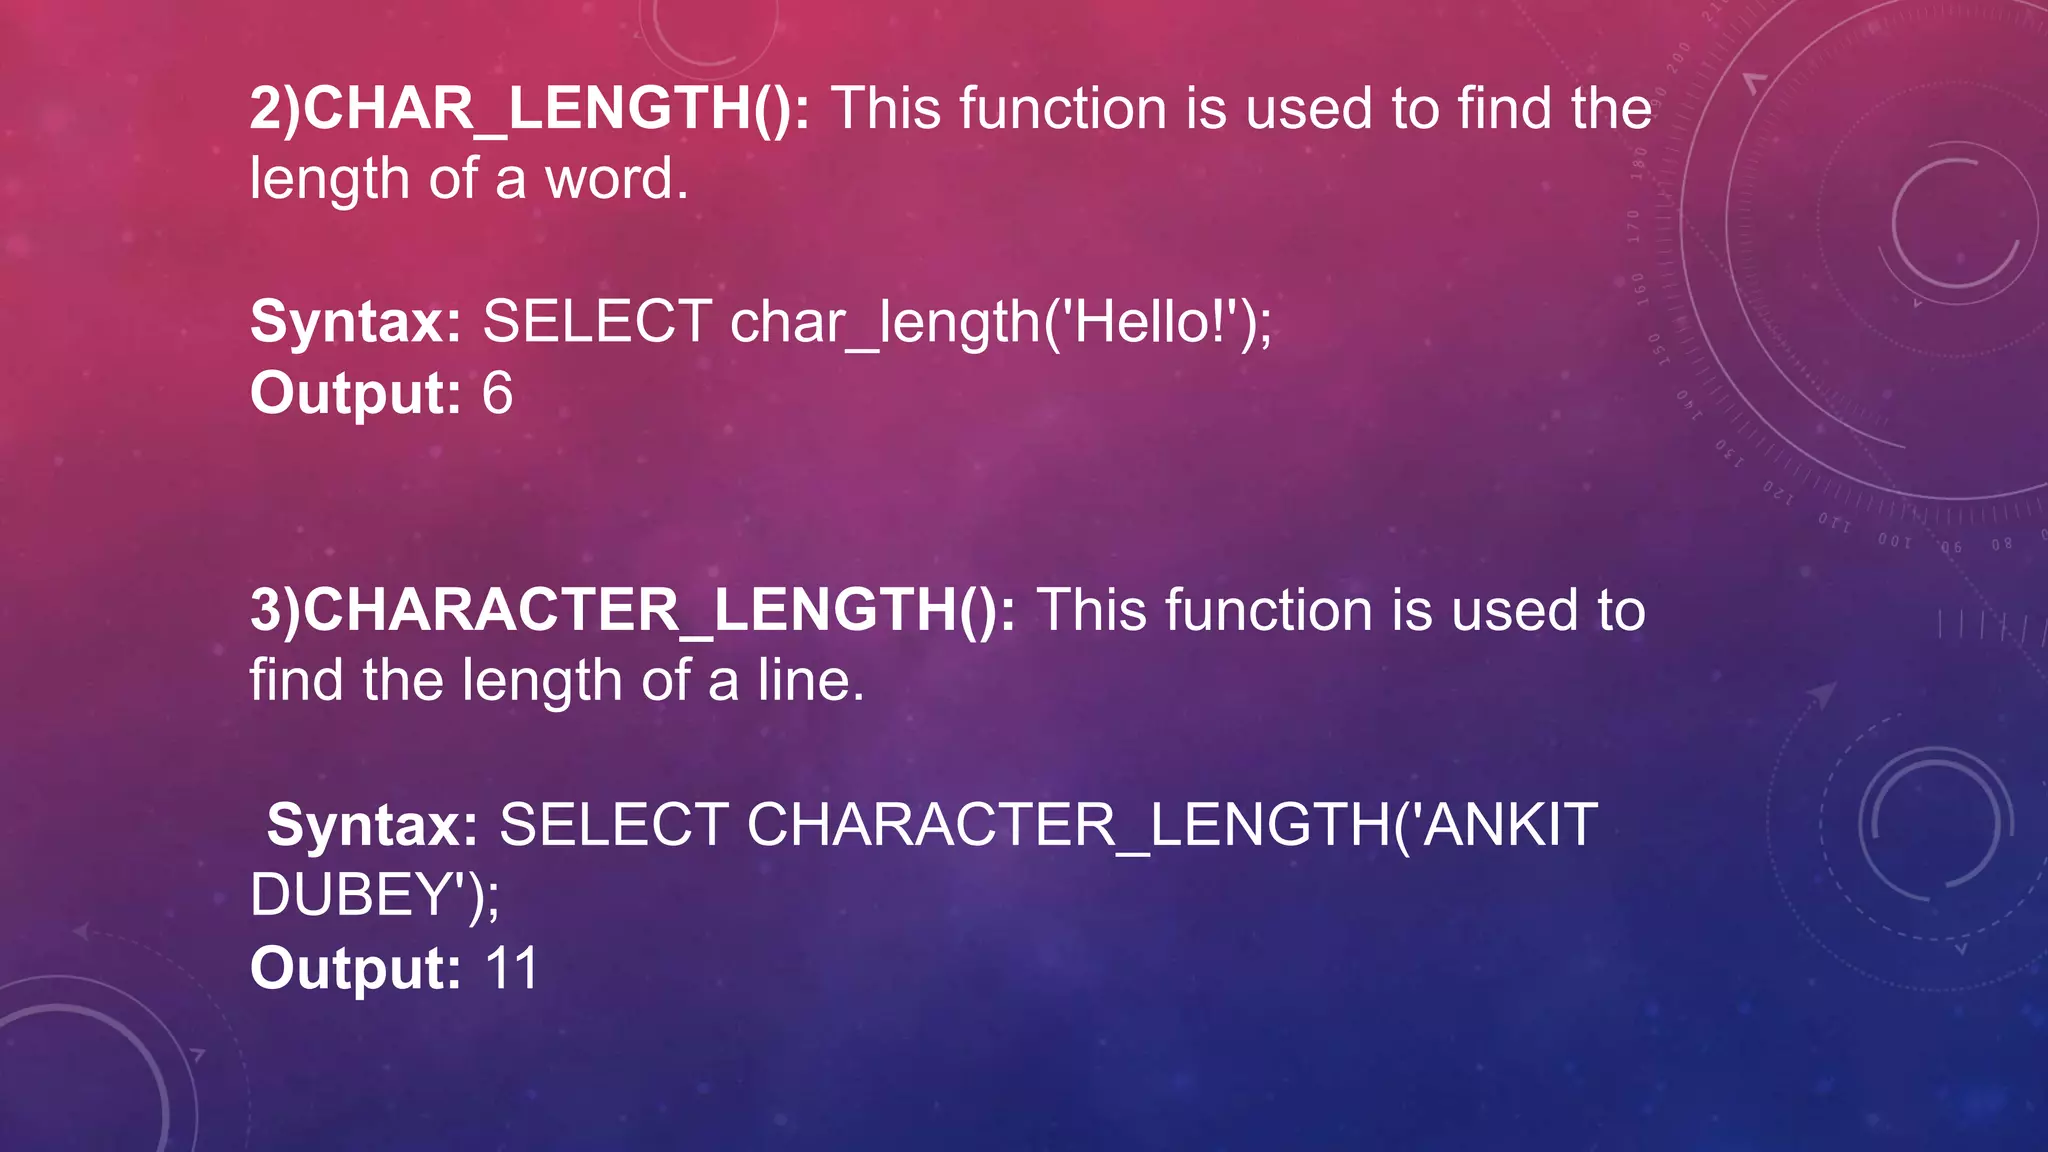Click the SELECT char_length('Hello!'); statement

(x=877, y=323)
